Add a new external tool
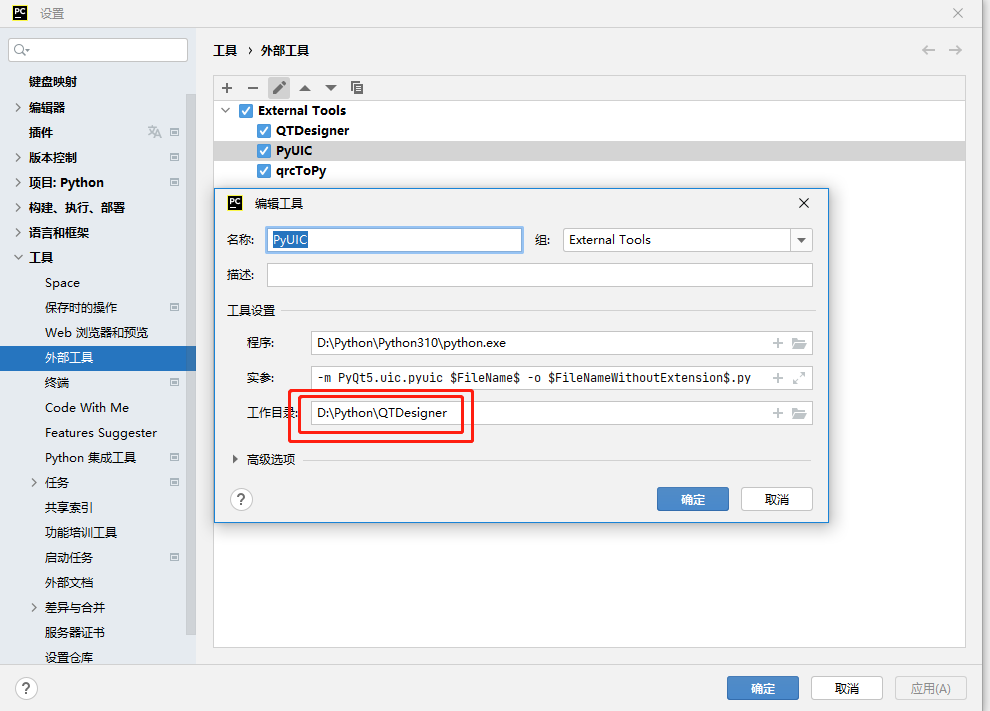The width and height of the screenshot is (990, 711). point(227,88)
